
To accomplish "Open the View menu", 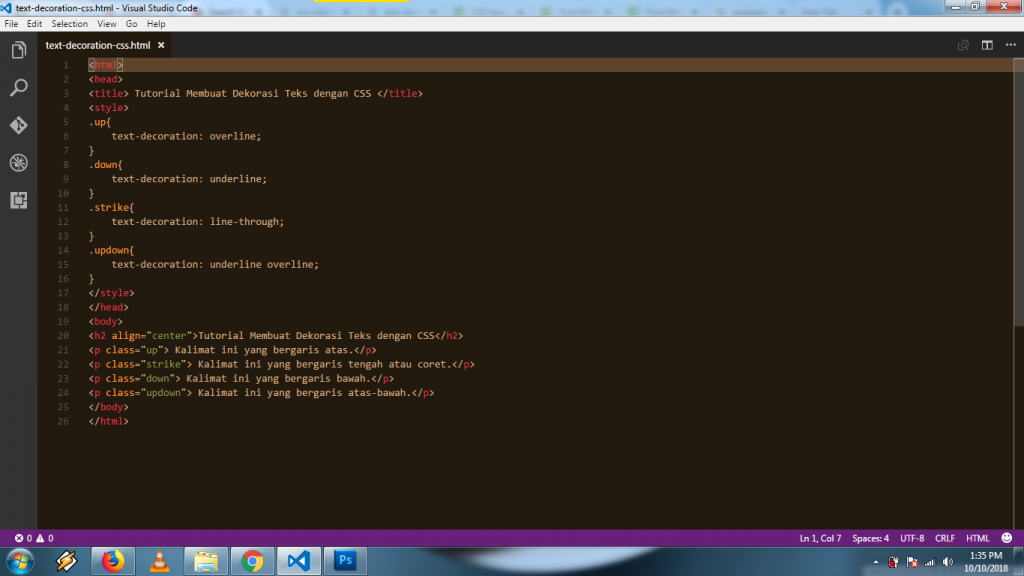I will pyautogui.click(x=106, y=24).
